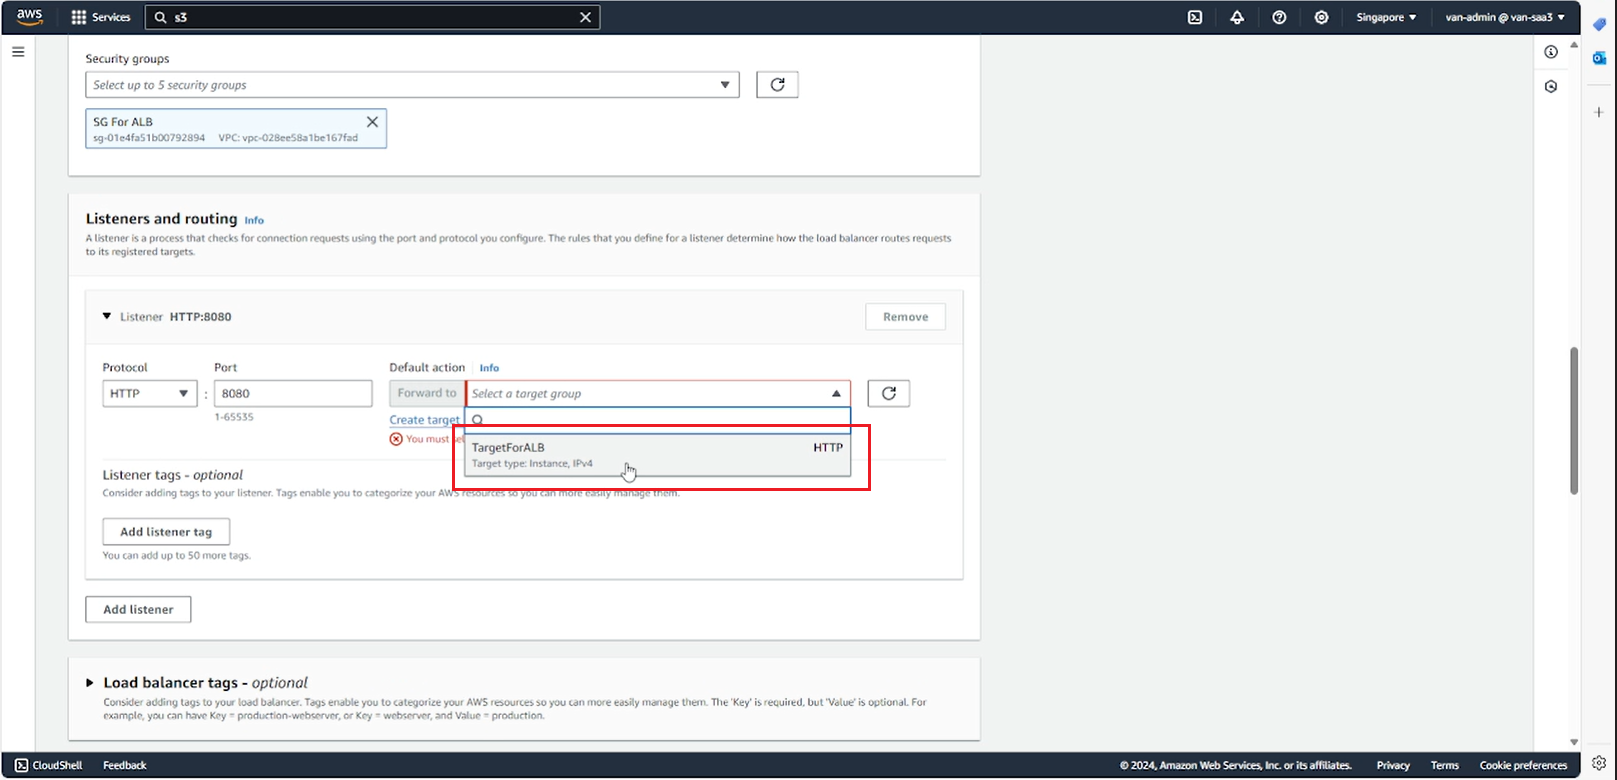Screen dimensions: 1617x780
Task: Click the Create target group link
Action: [x=425, y=420]
